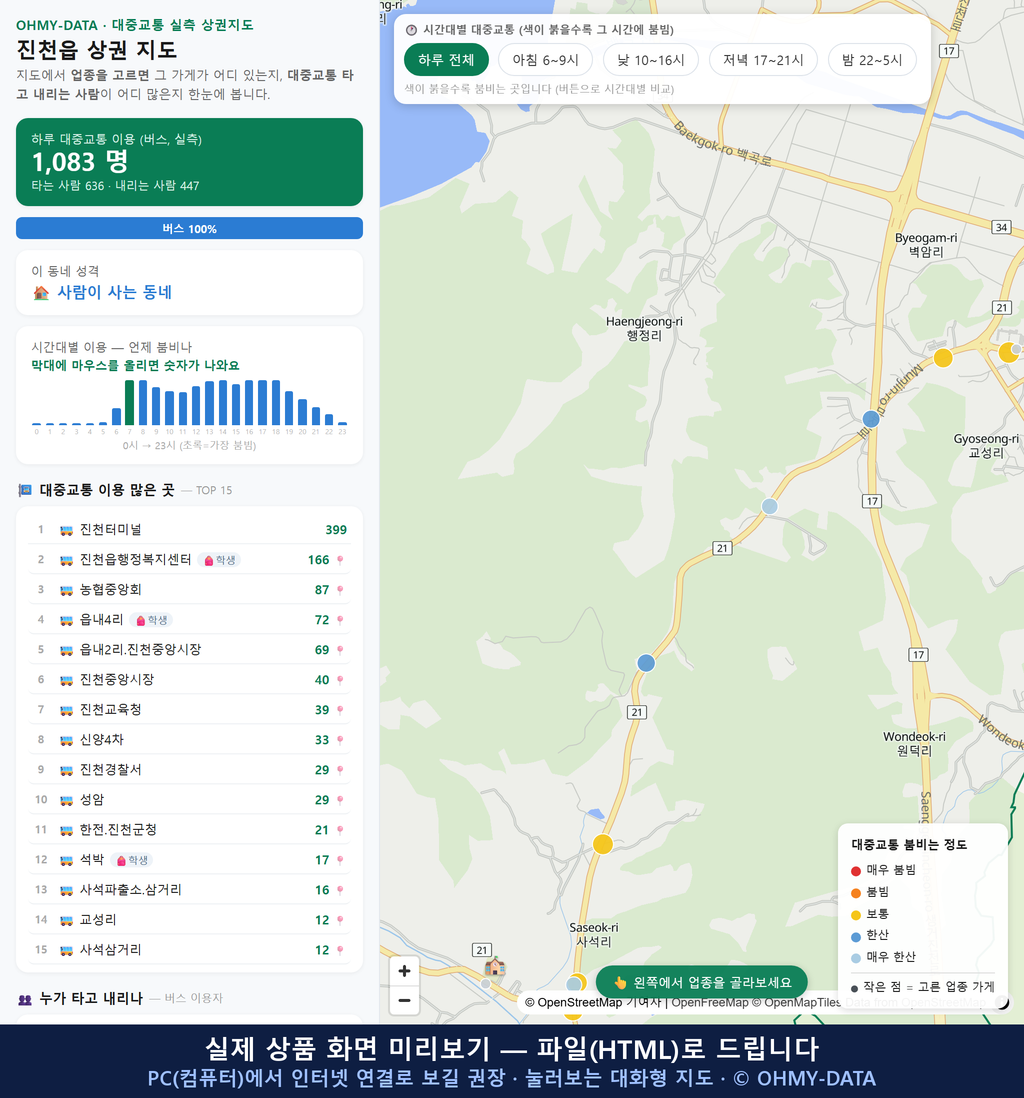Click pin icon on 농협중앙회 row
The width and height of the screenshot is (1024, 1098).
(x=340, y=590)
